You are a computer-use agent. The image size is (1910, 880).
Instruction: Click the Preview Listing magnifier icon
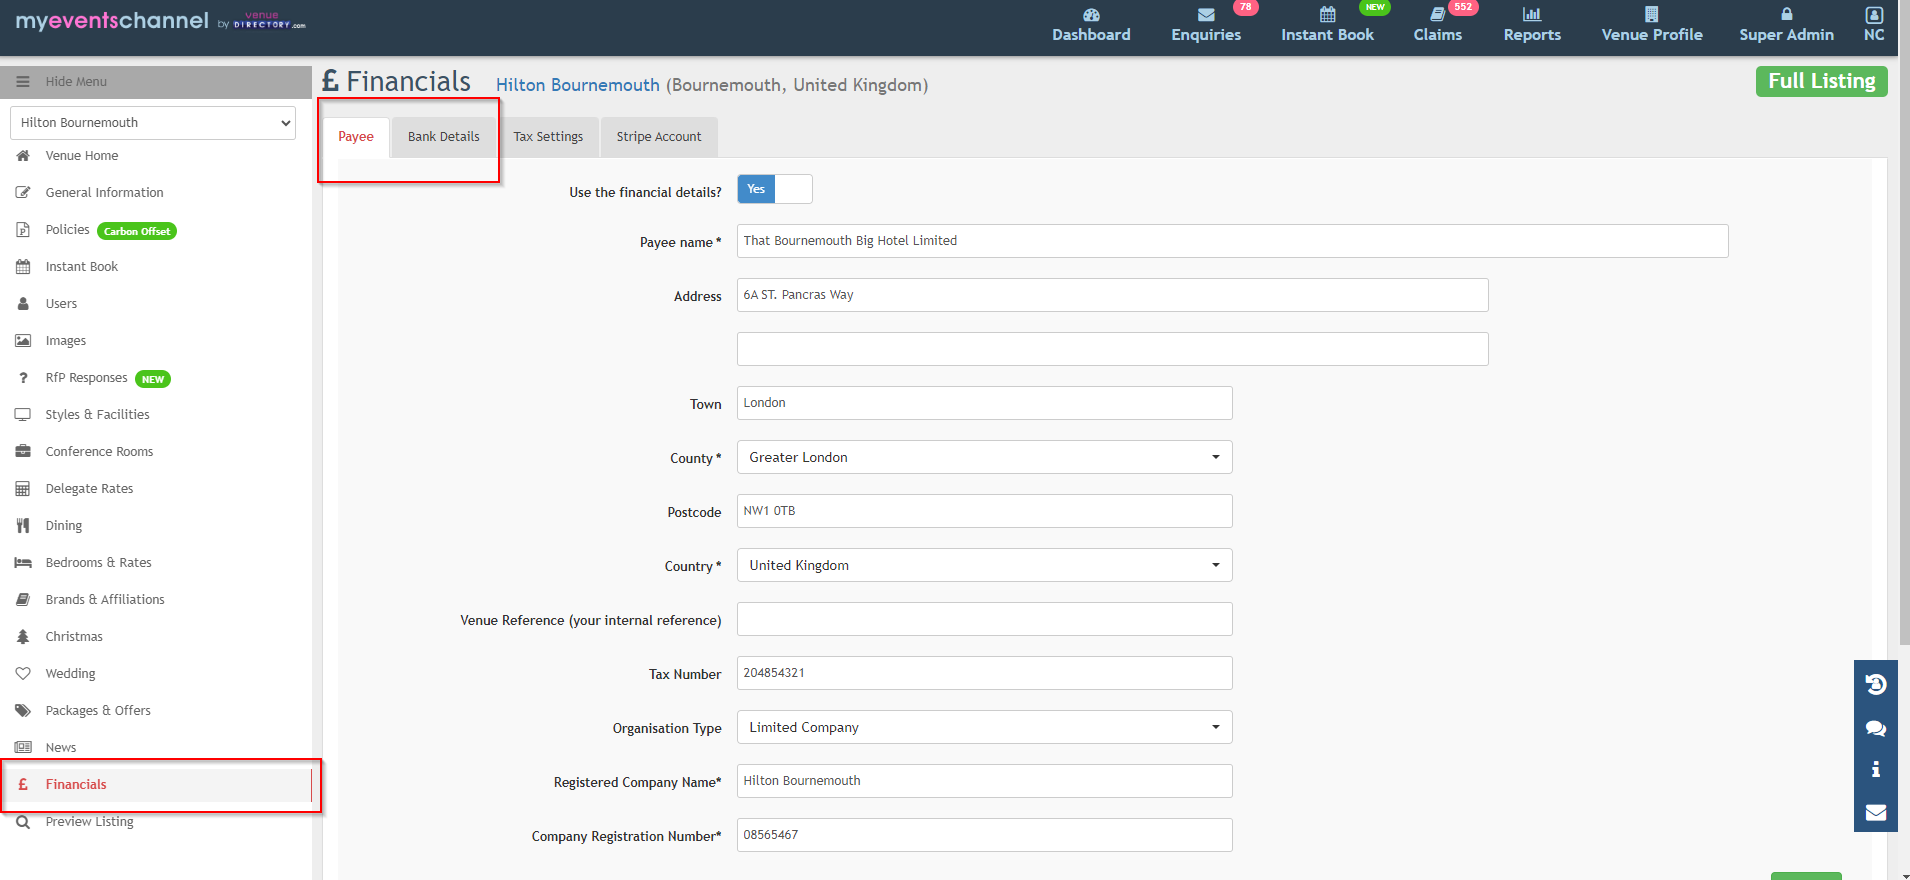tap(23, 822)
